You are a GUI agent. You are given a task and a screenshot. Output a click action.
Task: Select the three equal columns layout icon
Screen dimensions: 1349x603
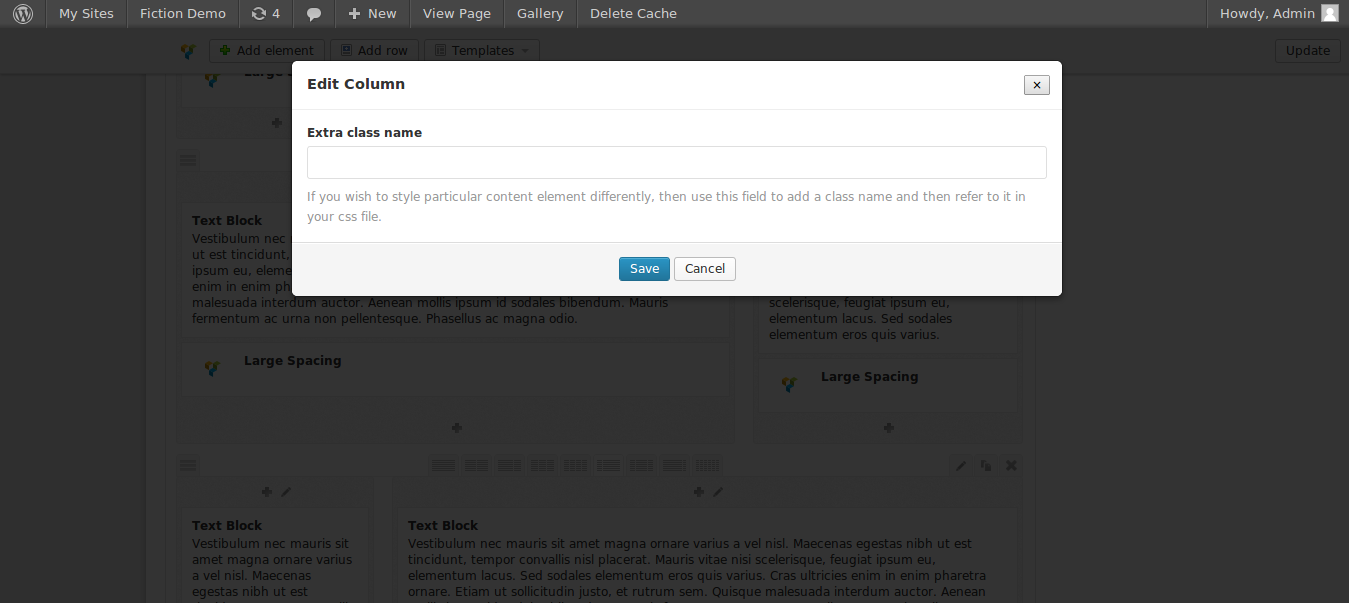pyautogui.click(x=542, y=465)
